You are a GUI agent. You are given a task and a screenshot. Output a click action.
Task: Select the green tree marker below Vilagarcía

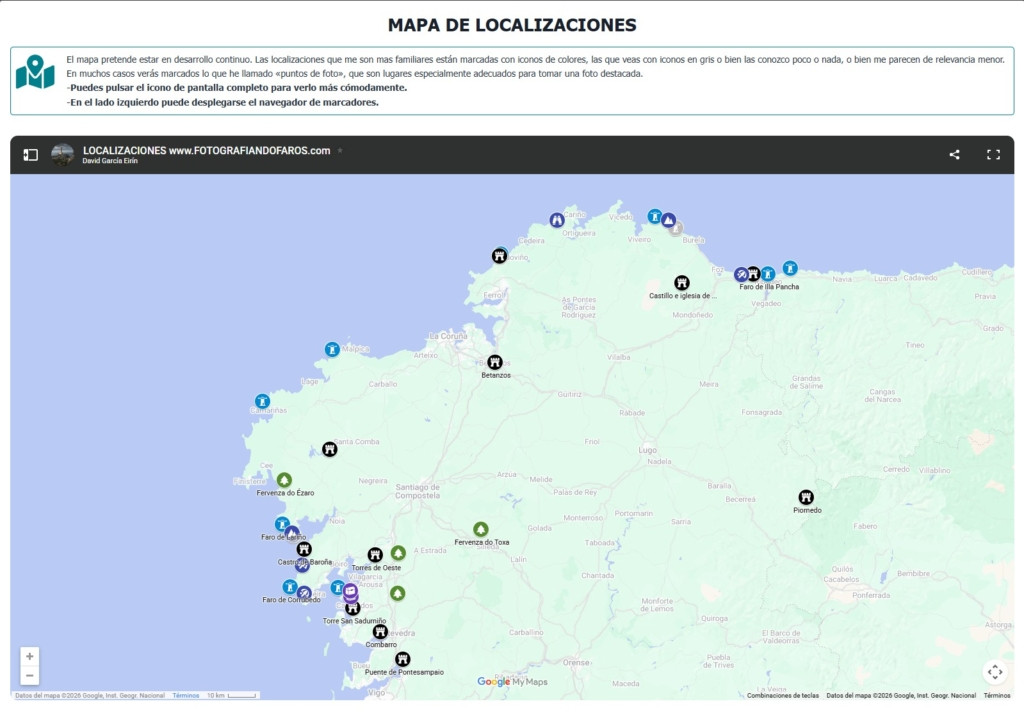coord(398,594)
